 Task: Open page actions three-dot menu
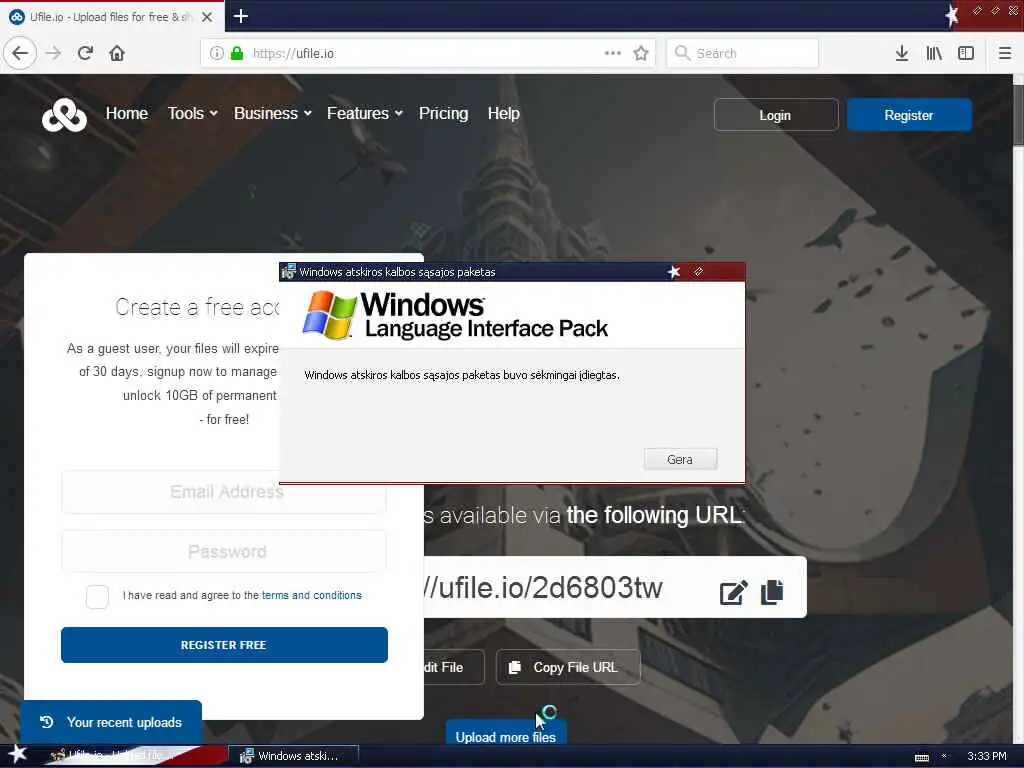point(613,53)
